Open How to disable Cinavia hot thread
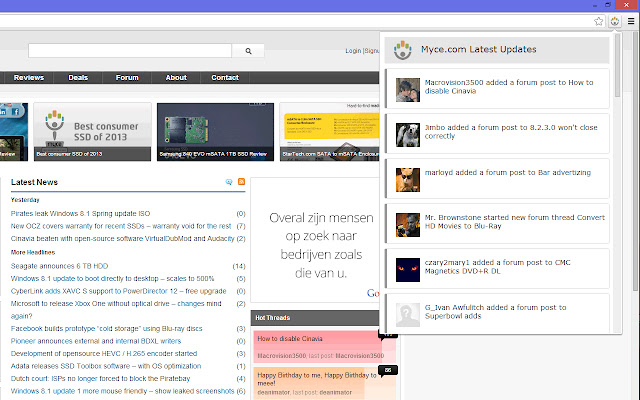The image size is (640, 400). (x=290, y=339)
